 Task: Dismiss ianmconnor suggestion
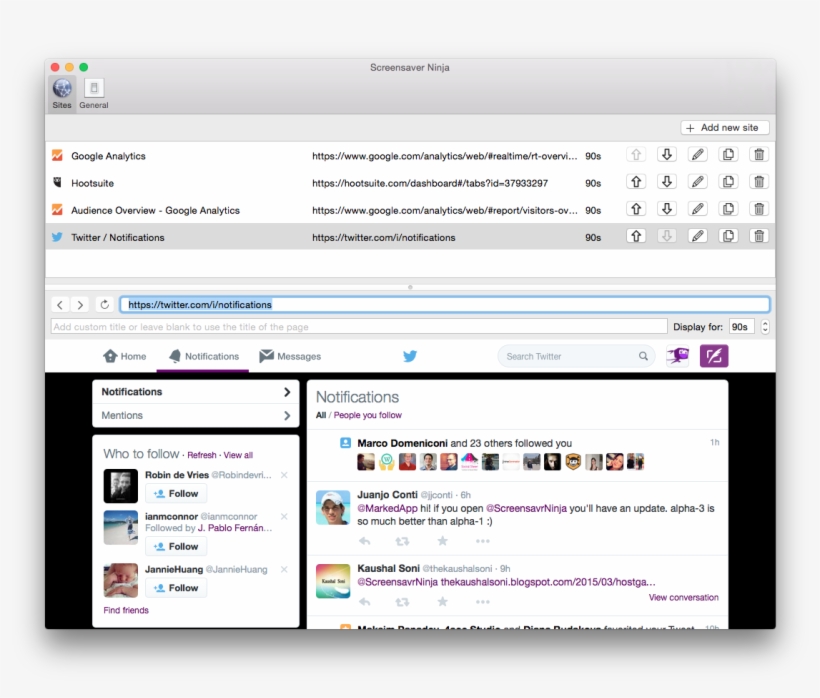coord(284,517)
